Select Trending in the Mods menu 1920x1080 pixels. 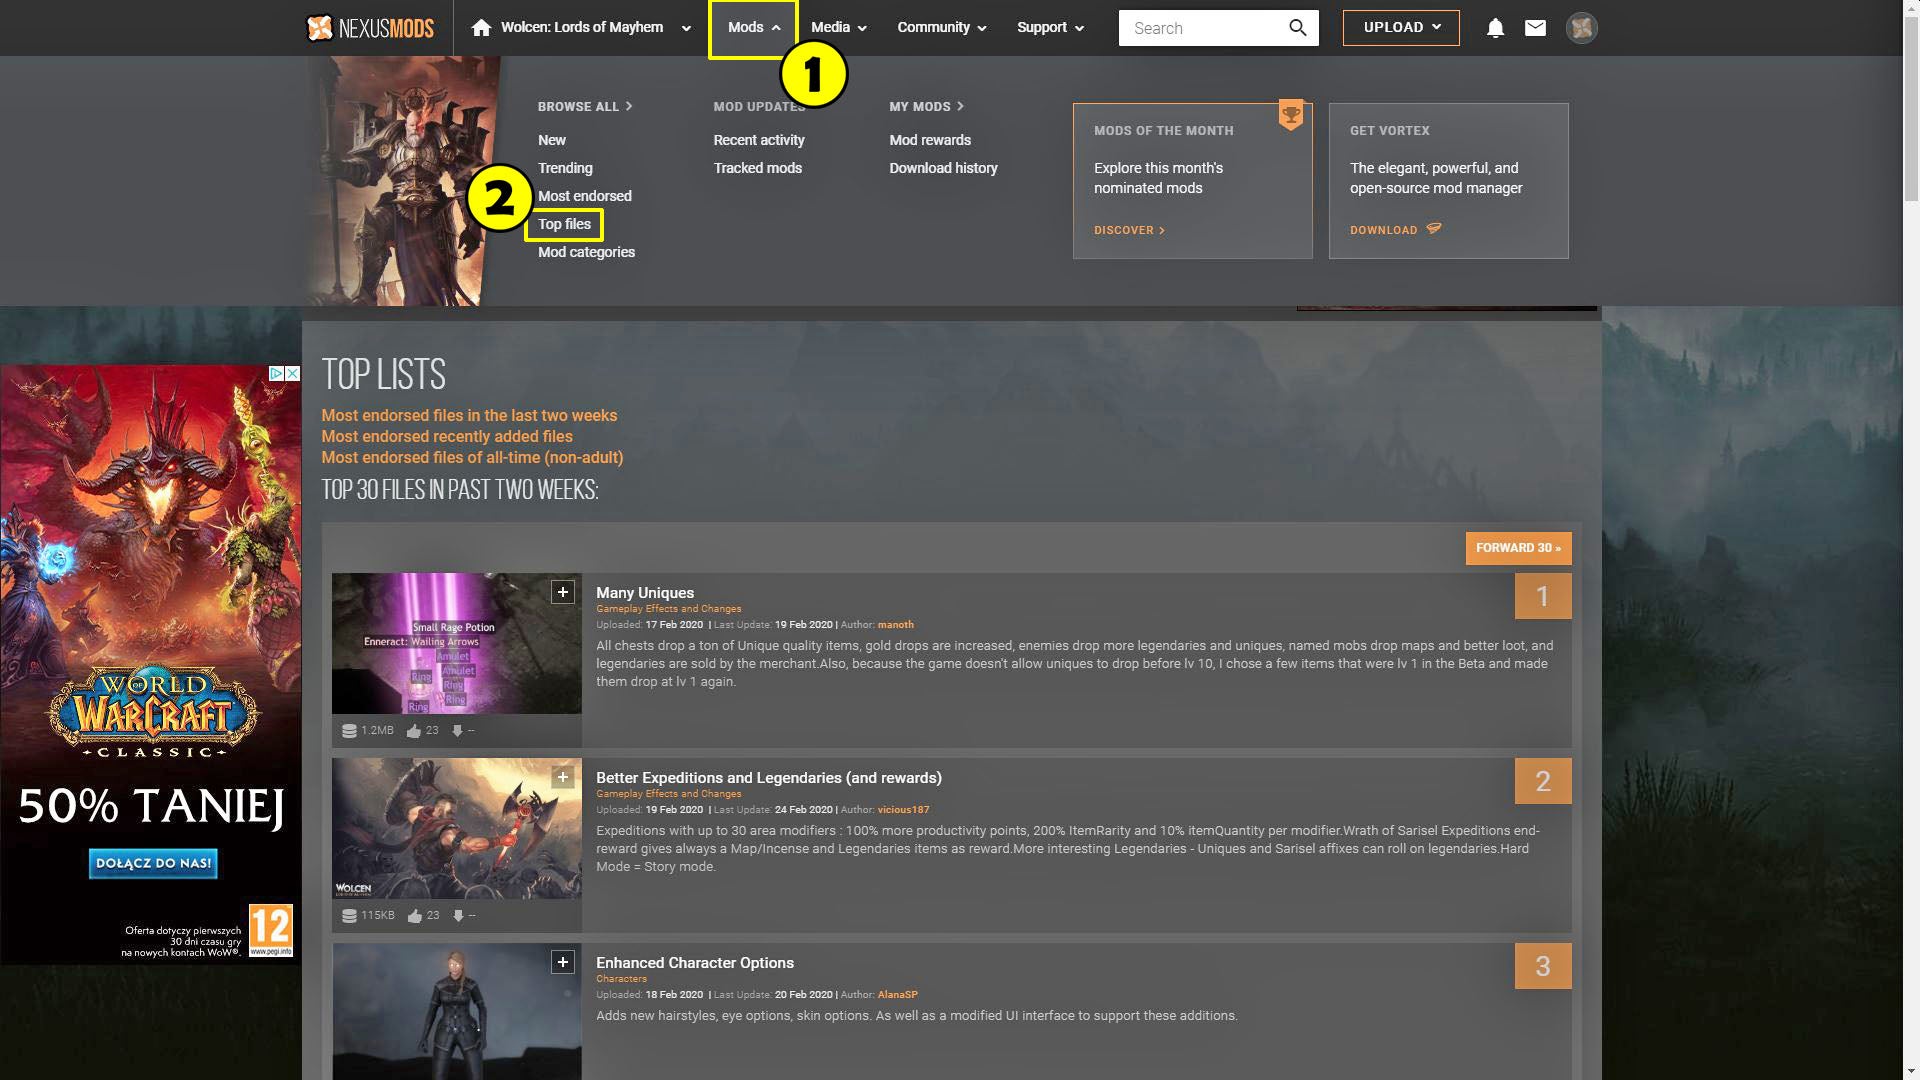565,168
